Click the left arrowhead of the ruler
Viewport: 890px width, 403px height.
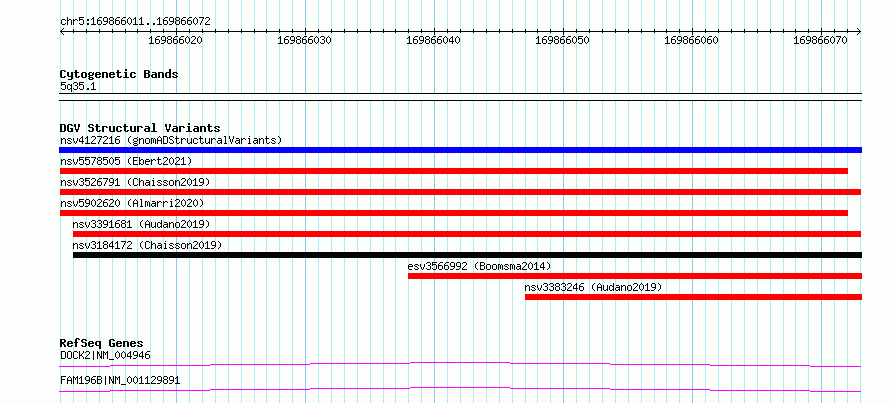click(x=62, y=31)
